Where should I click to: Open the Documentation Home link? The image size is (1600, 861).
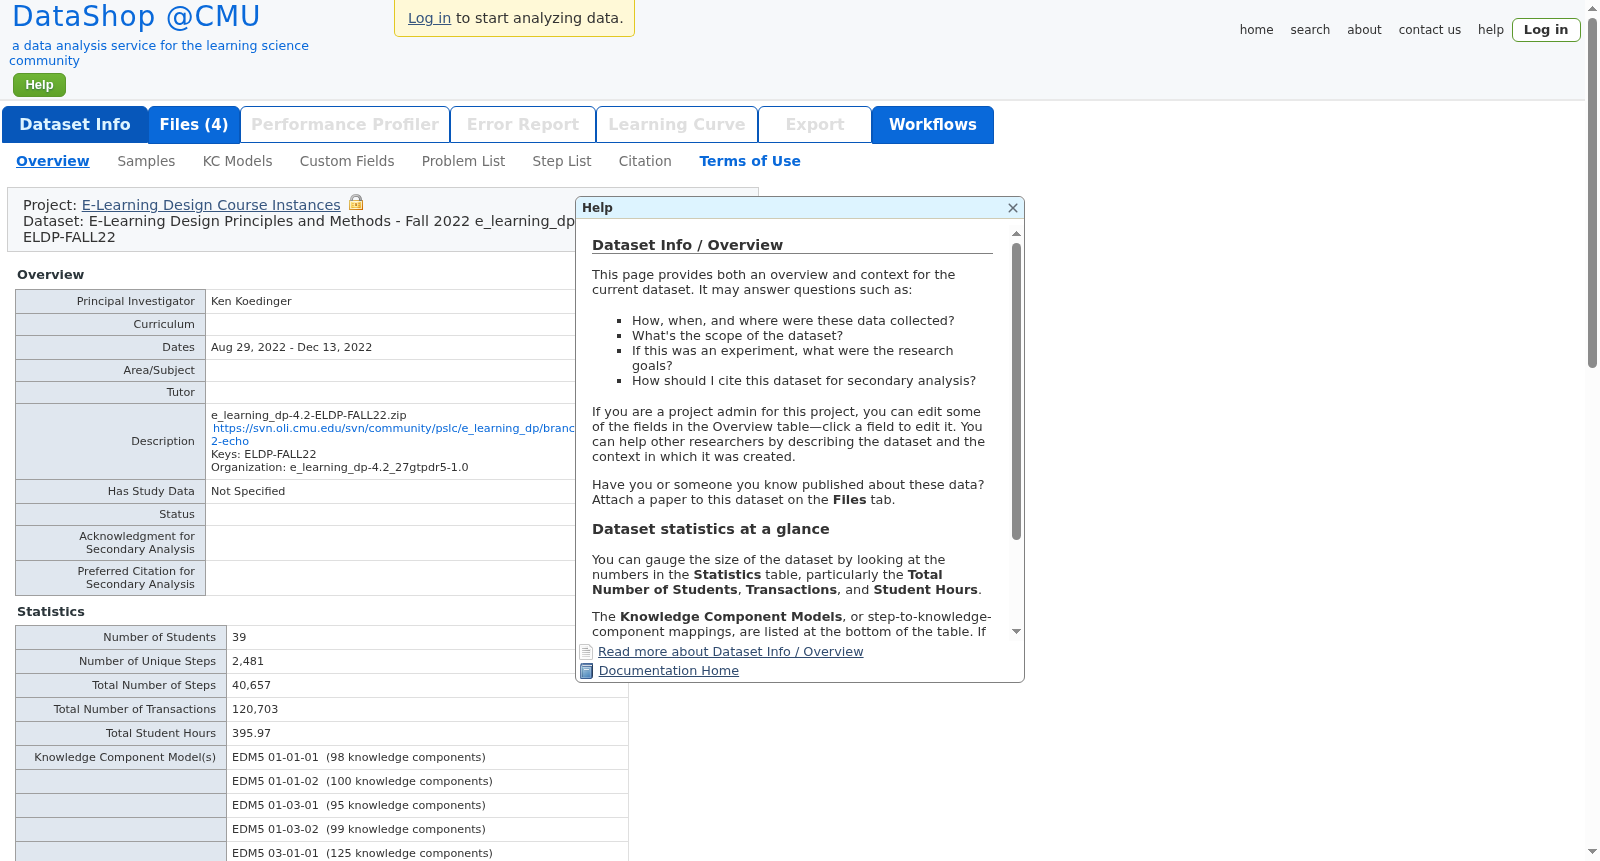[669, 671]
